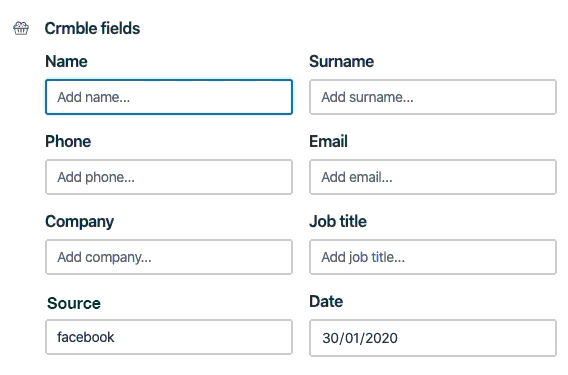Focus the Add name input field
Viewport: 568px width, 375px height.
169,97
